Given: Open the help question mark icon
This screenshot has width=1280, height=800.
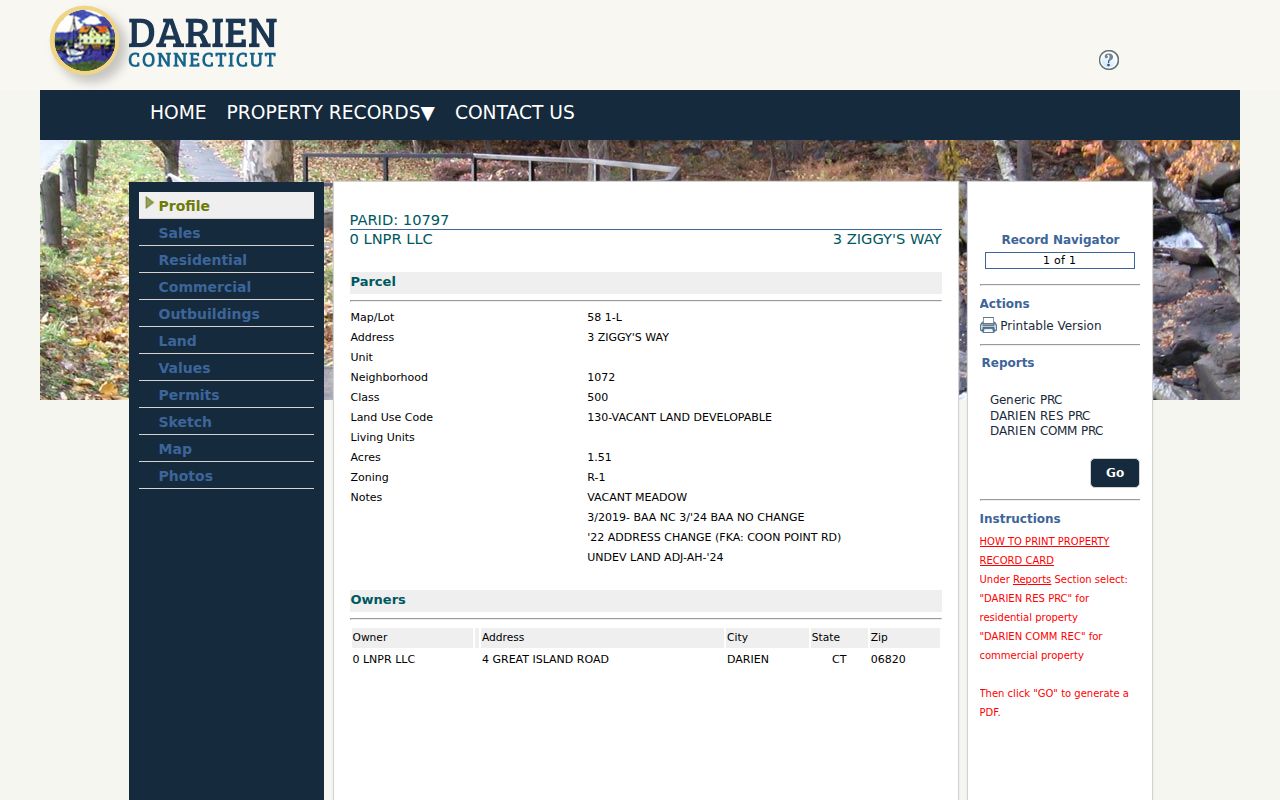Looking at the screenshot, I should point(1108,60).
